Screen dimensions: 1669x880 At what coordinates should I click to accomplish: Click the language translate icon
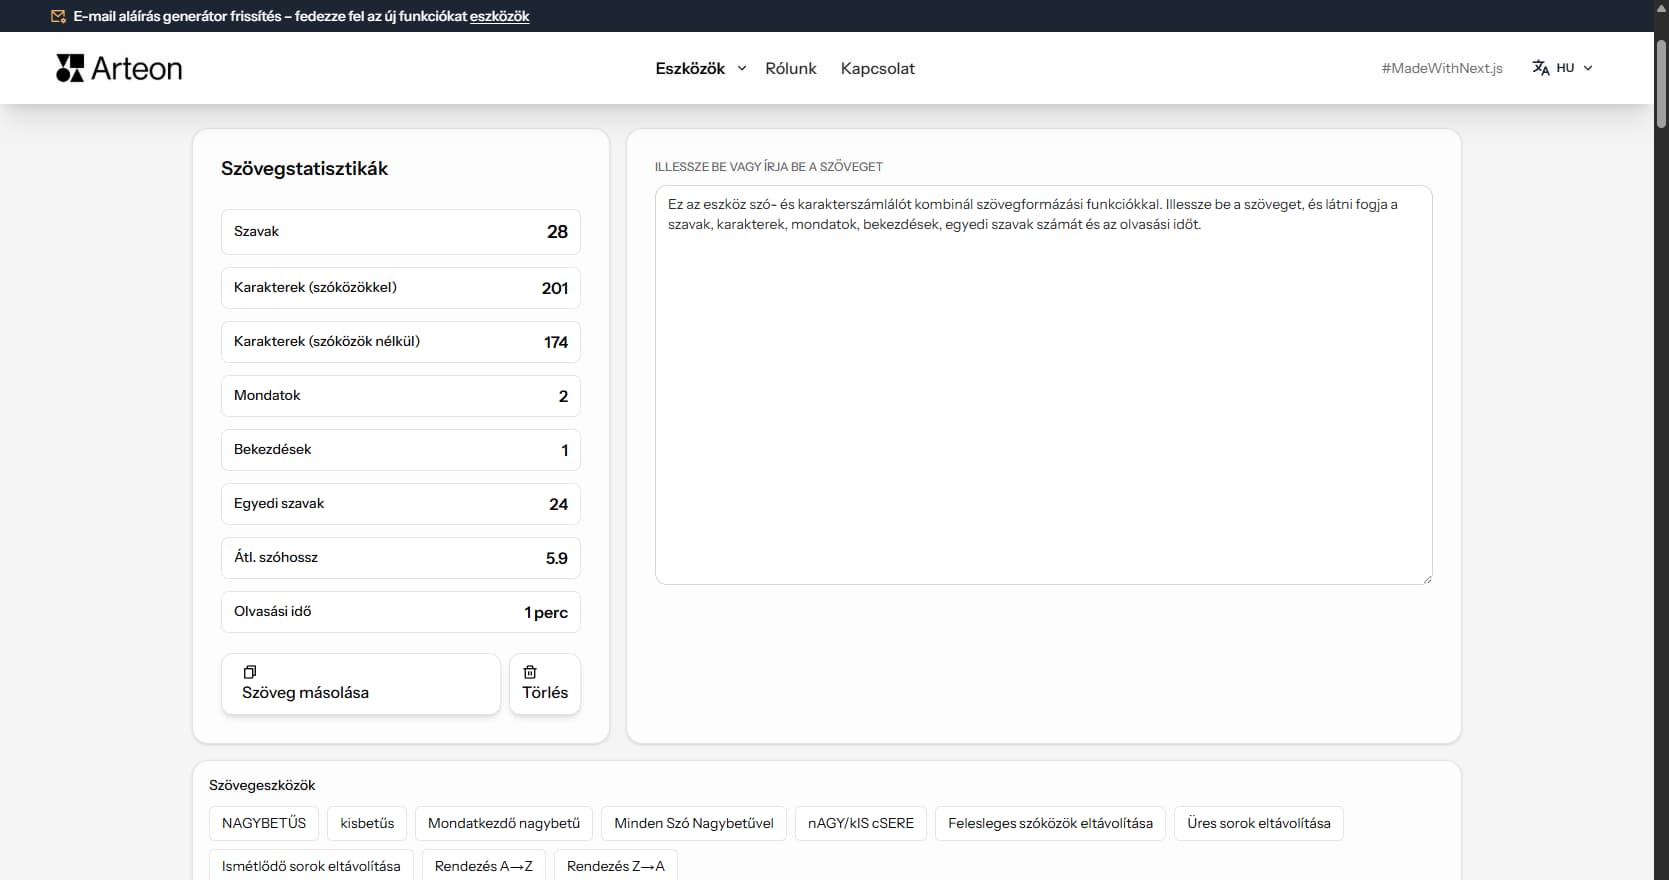[x=1540, y=68]
